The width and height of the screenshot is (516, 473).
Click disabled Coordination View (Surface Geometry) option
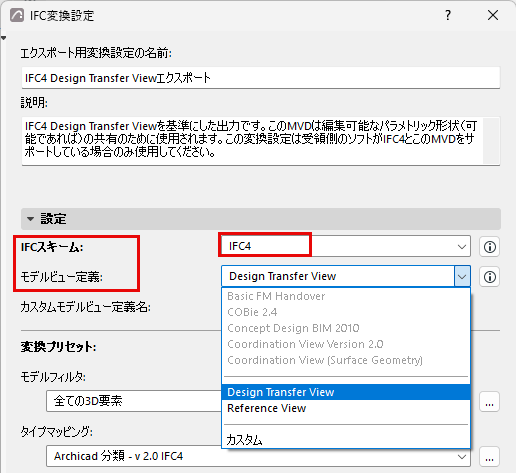pyautogui.click(x=346, y=360)
